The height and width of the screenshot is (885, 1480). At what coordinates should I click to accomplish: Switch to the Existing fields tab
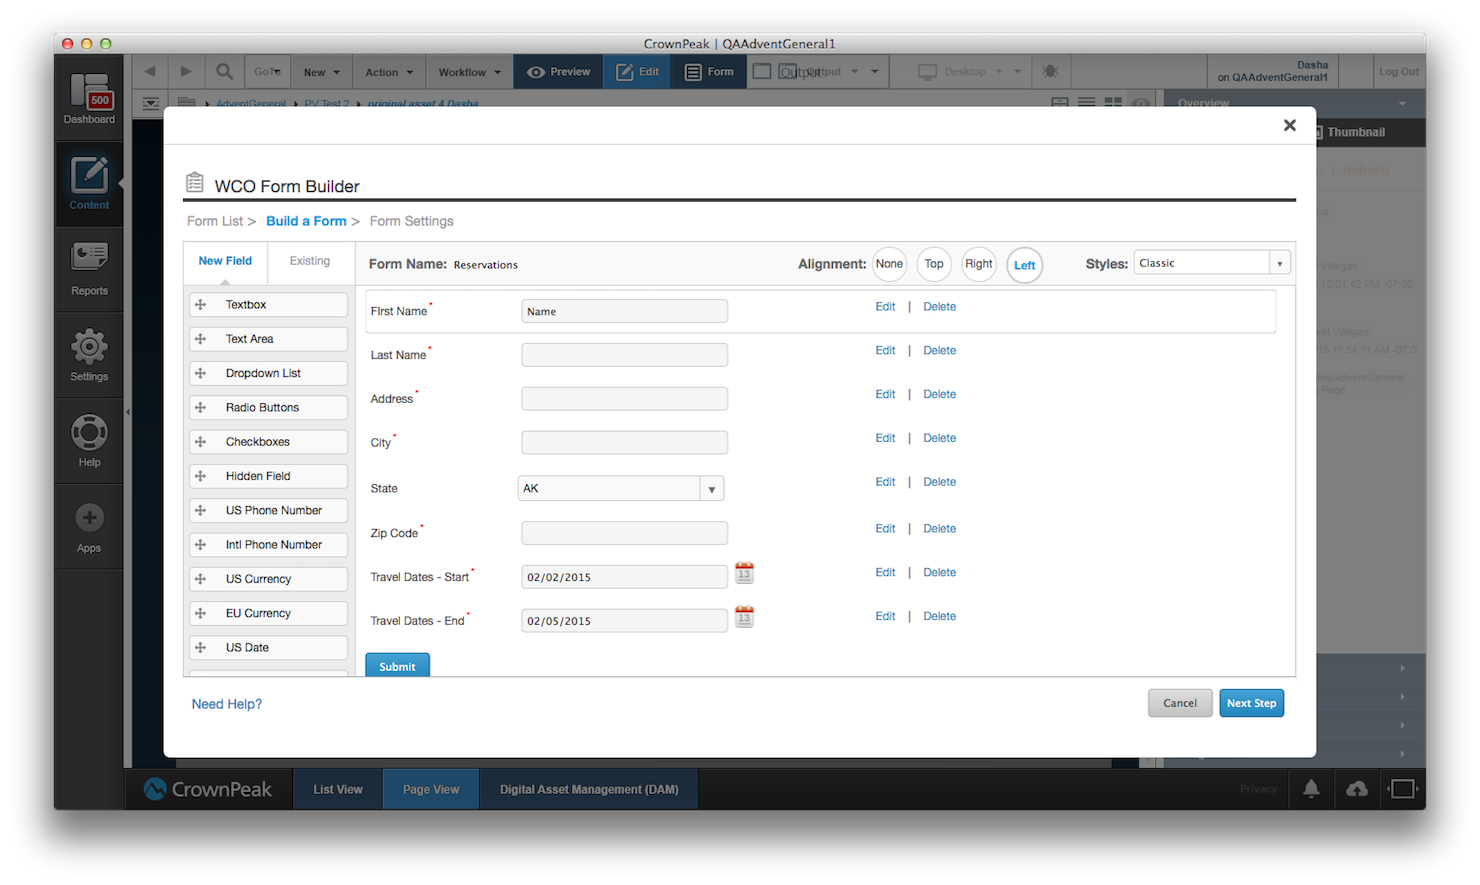pyautogui.click(x=309, y=261)
